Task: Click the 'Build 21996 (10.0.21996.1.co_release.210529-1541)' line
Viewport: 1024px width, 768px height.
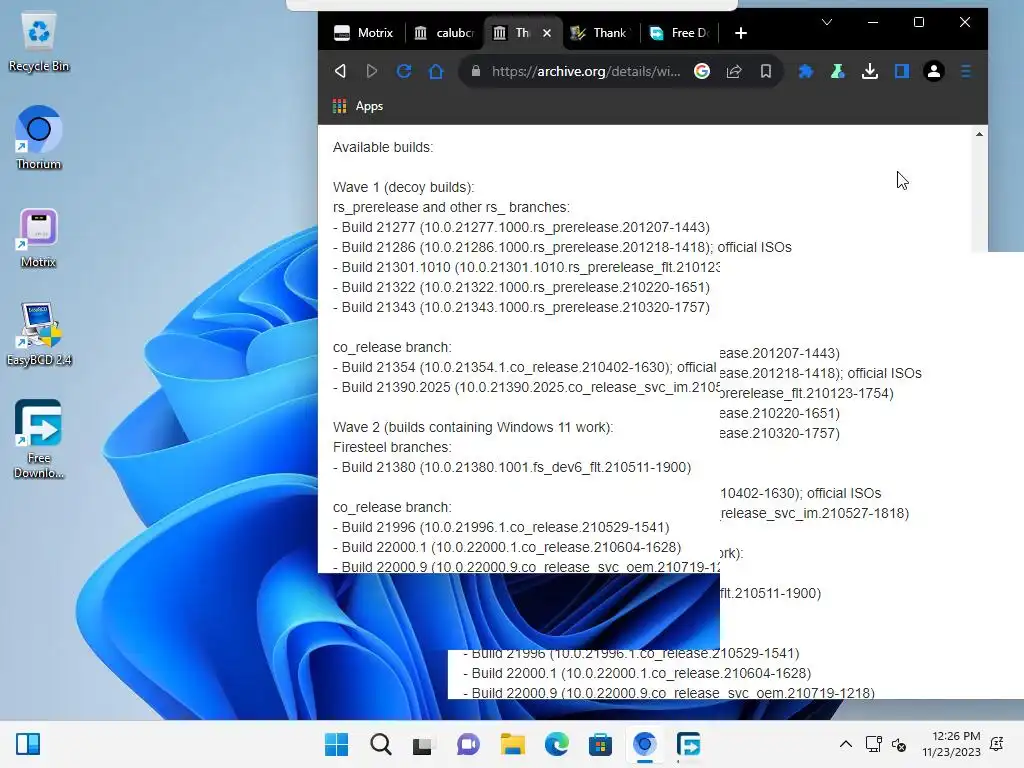Action: (501, 527)
